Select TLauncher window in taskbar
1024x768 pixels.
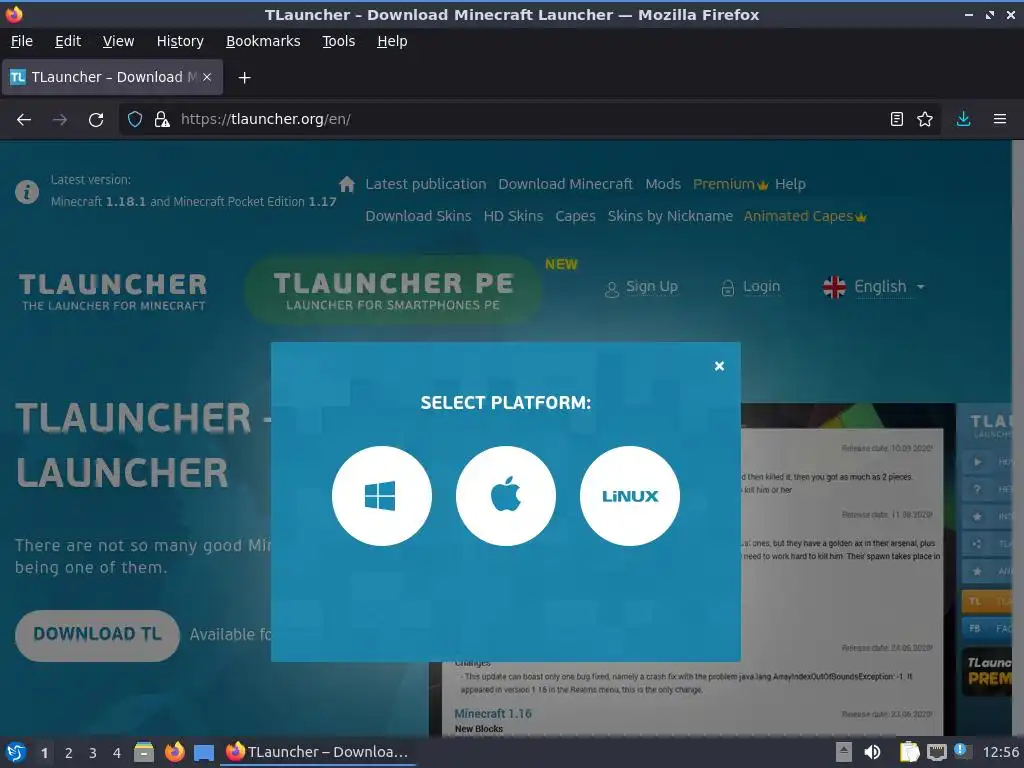pos(317,752)
